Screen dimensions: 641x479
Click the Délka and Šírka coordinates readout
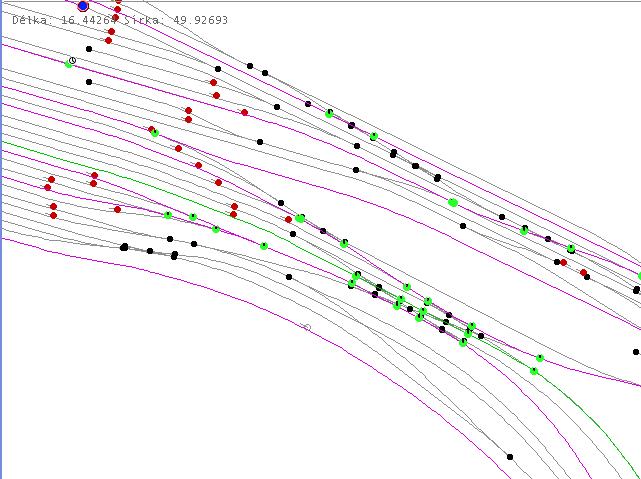[x=118, y=20]
